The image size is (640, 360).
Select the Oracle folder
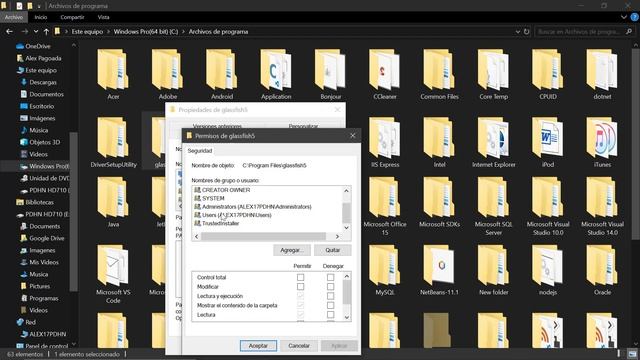tap(602, 270)
